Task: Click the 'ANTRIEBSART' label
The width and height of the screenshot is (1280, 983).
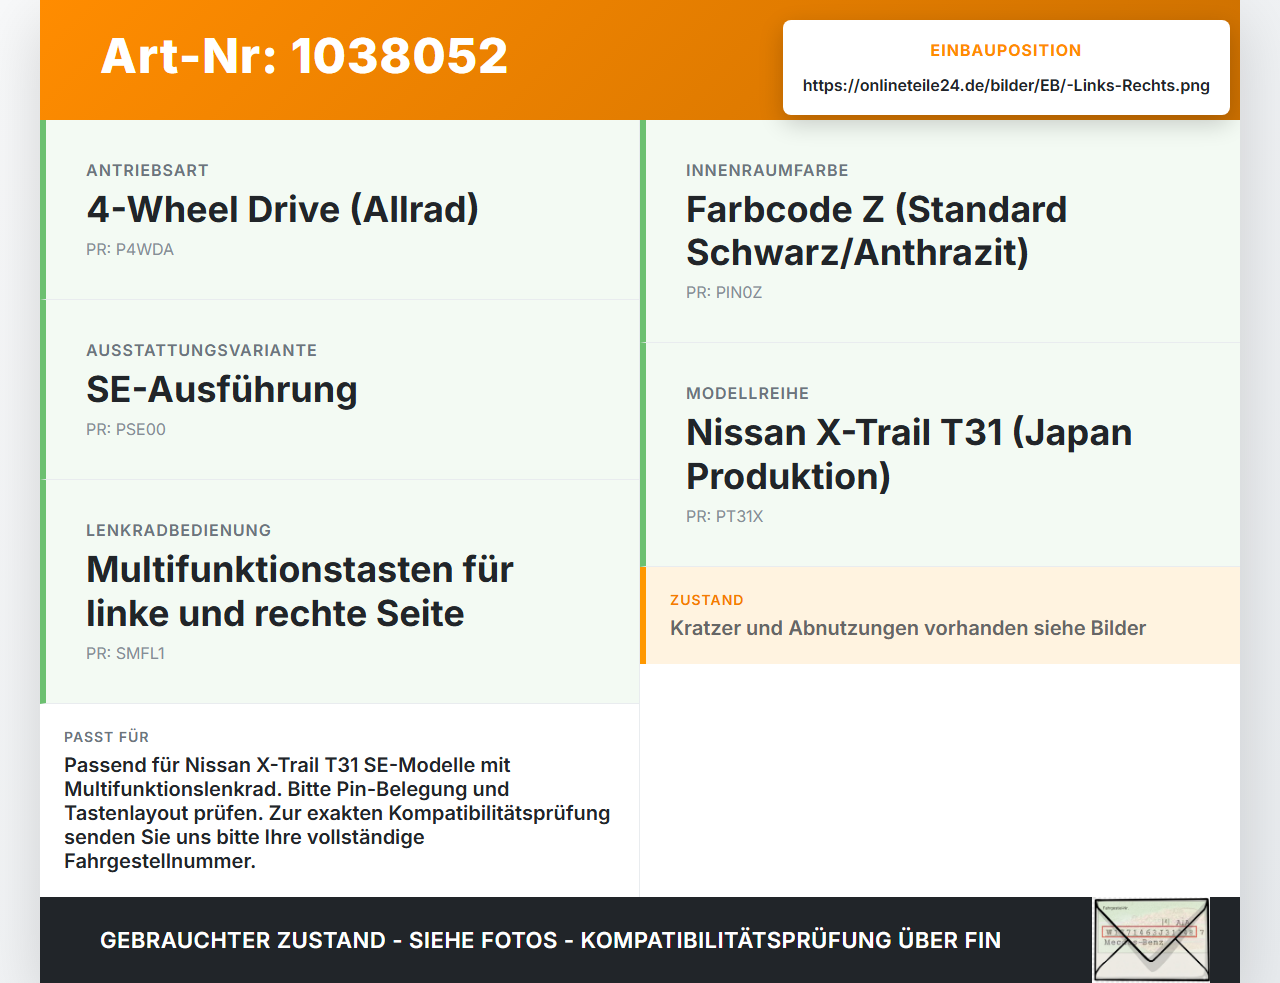Action: tap(147, 170)
